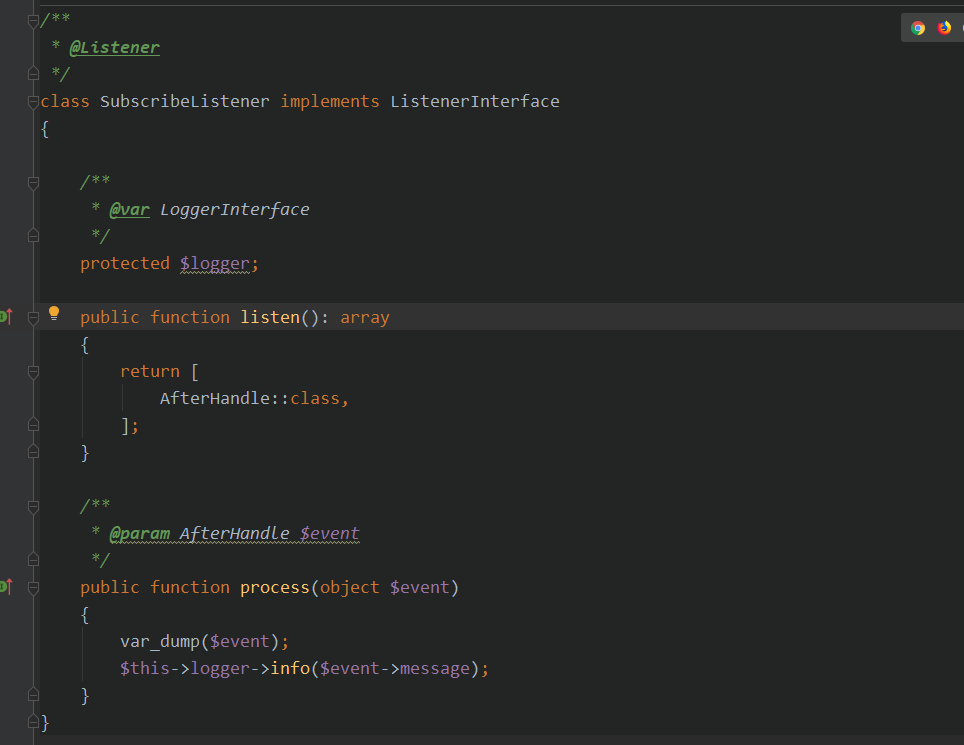Click the 'return' keyword

pyautogui.click(x=150, y=371)
